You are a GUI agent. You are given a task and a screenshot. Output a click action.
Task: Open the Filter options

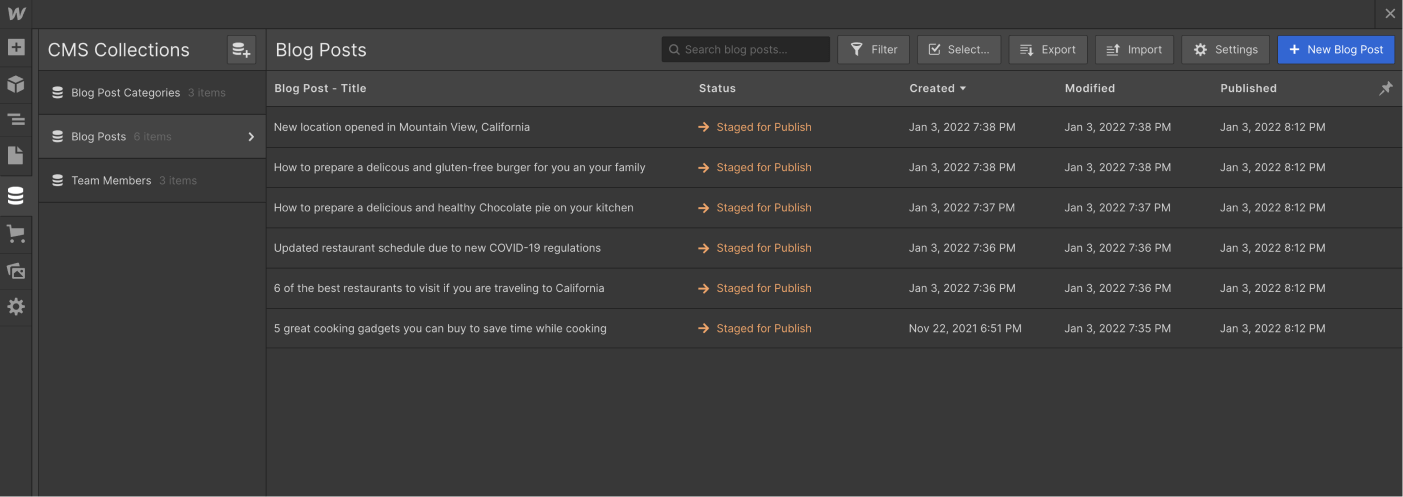click(873, 50)
